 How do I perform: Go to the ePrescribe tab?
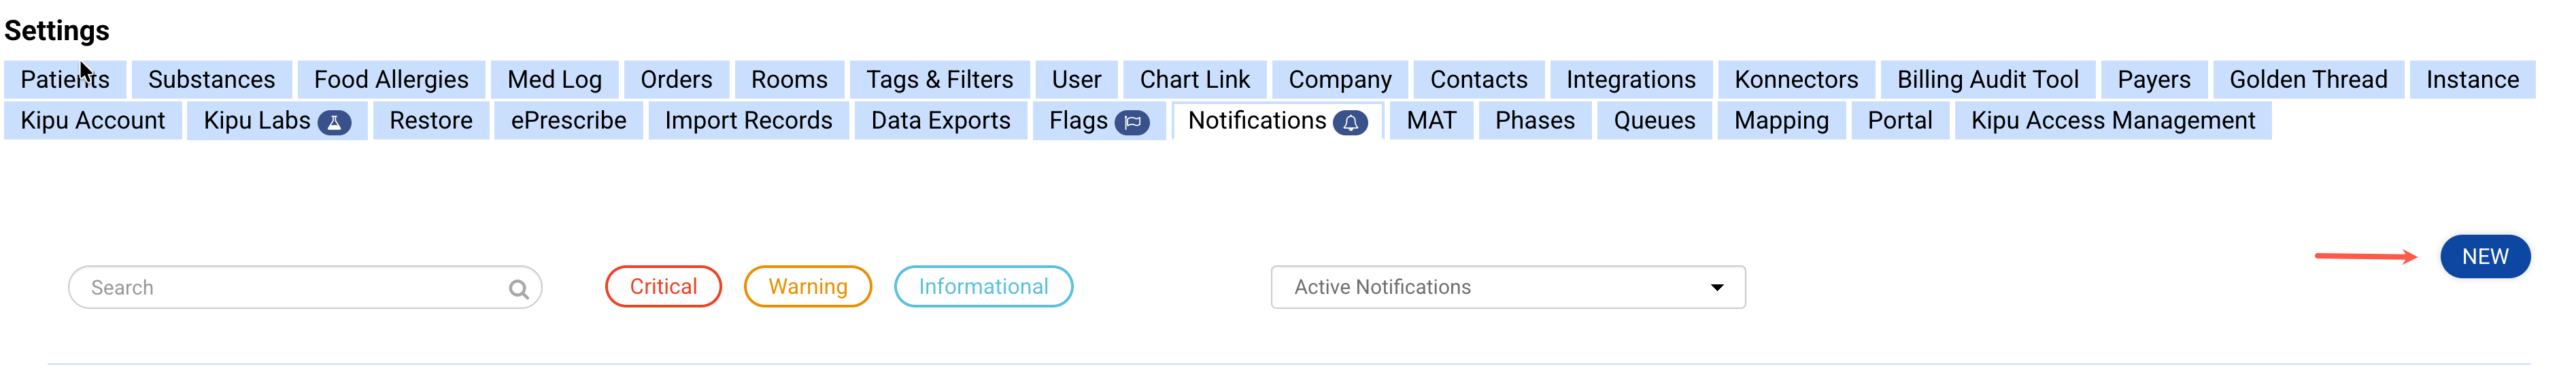(x=568, y=121)
